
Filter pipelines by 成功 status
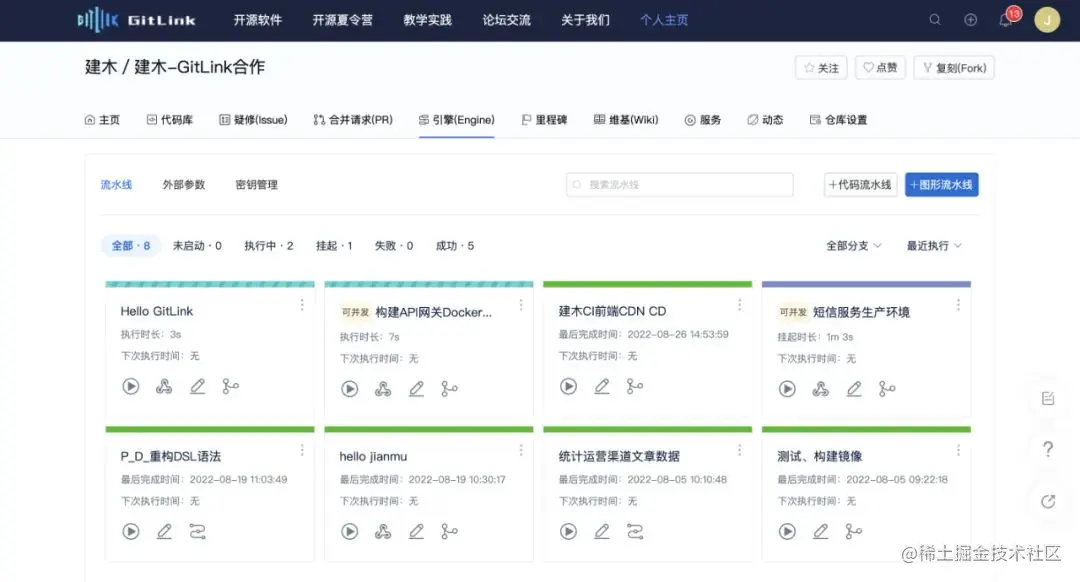tap(454, 245)
